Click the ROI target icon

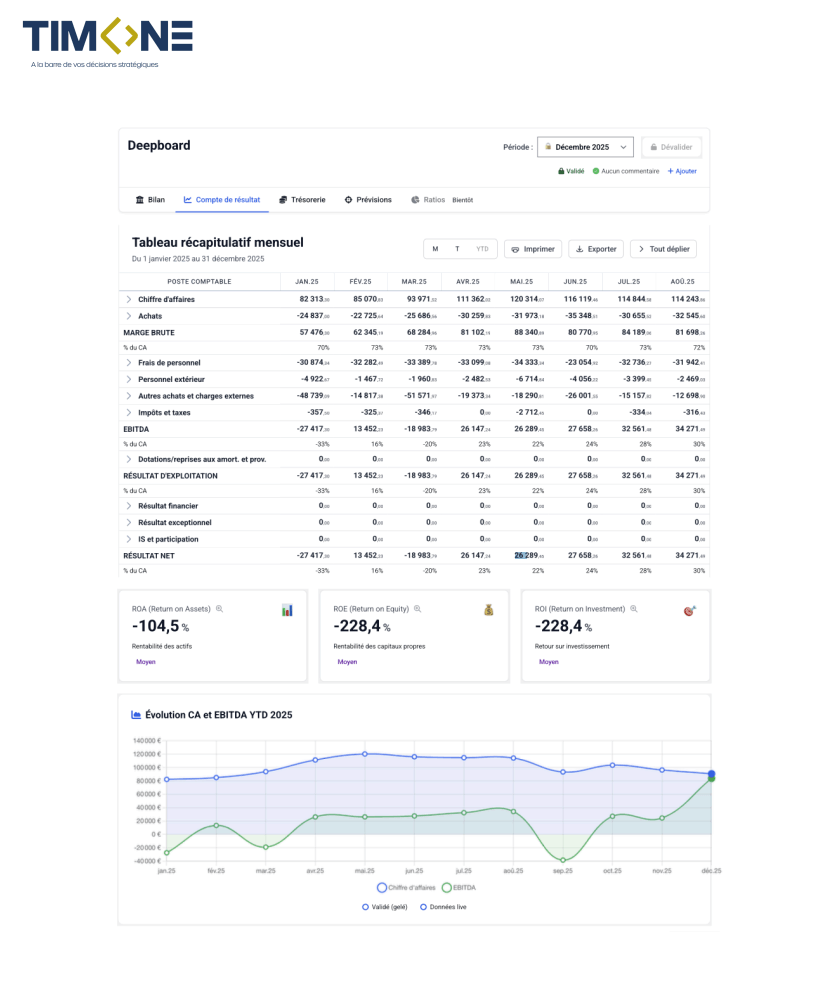tap(690, 610)
